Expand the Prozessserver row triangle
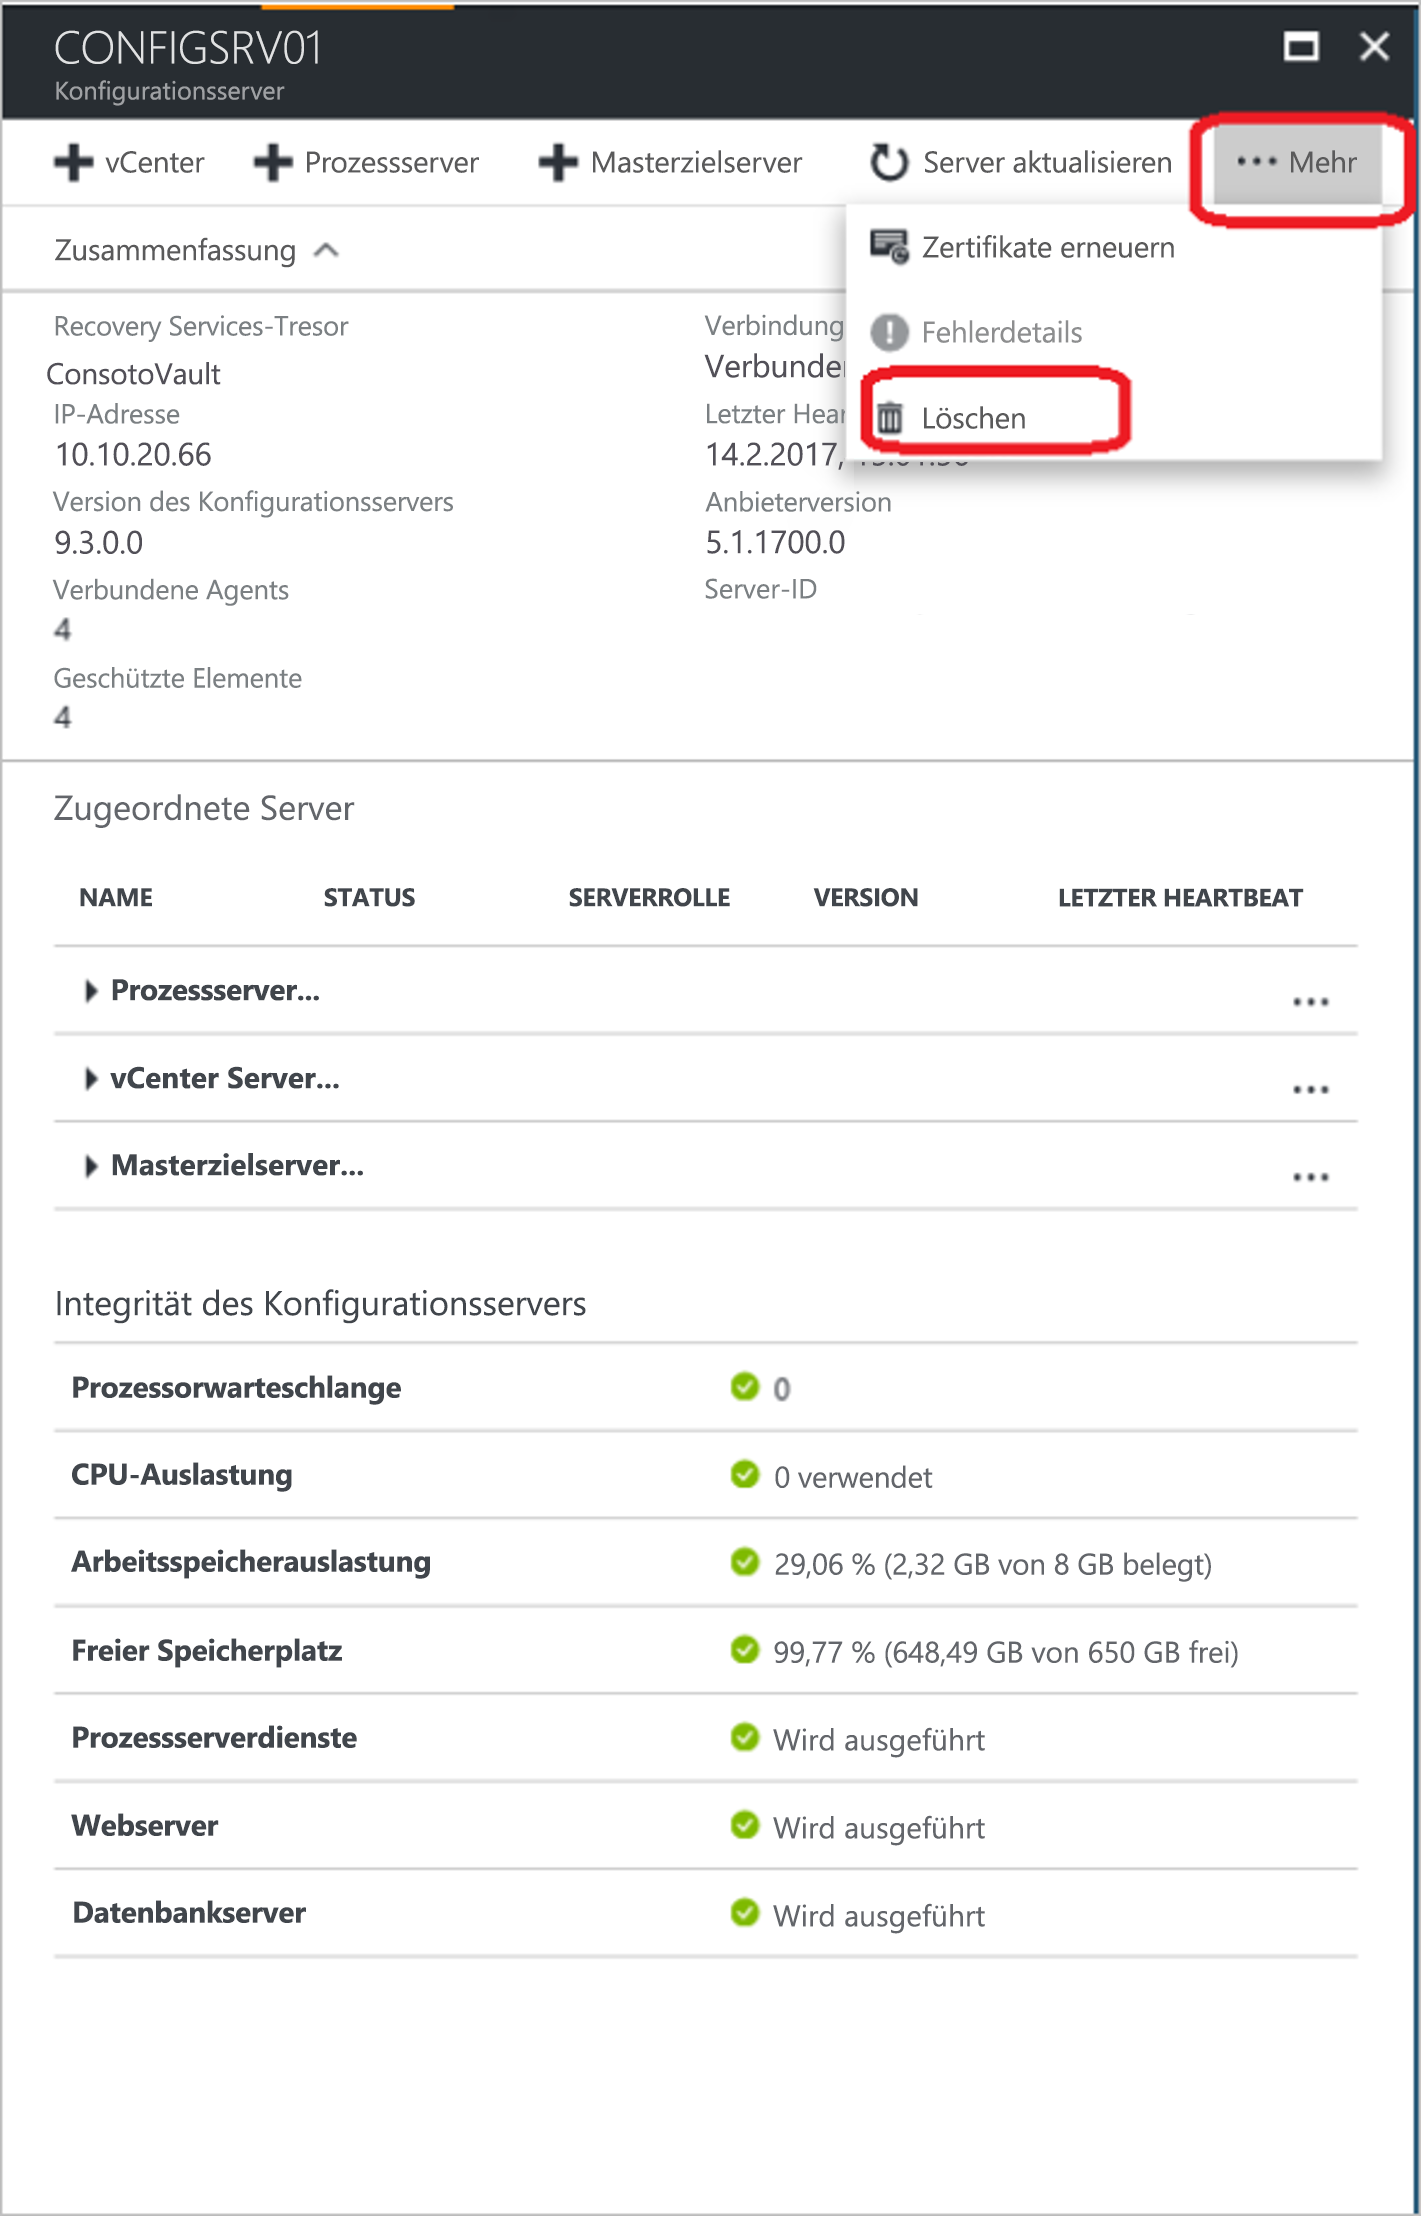Image resolution: width=1421 pixels, height=2216 pixels. [x=91, y=991]
